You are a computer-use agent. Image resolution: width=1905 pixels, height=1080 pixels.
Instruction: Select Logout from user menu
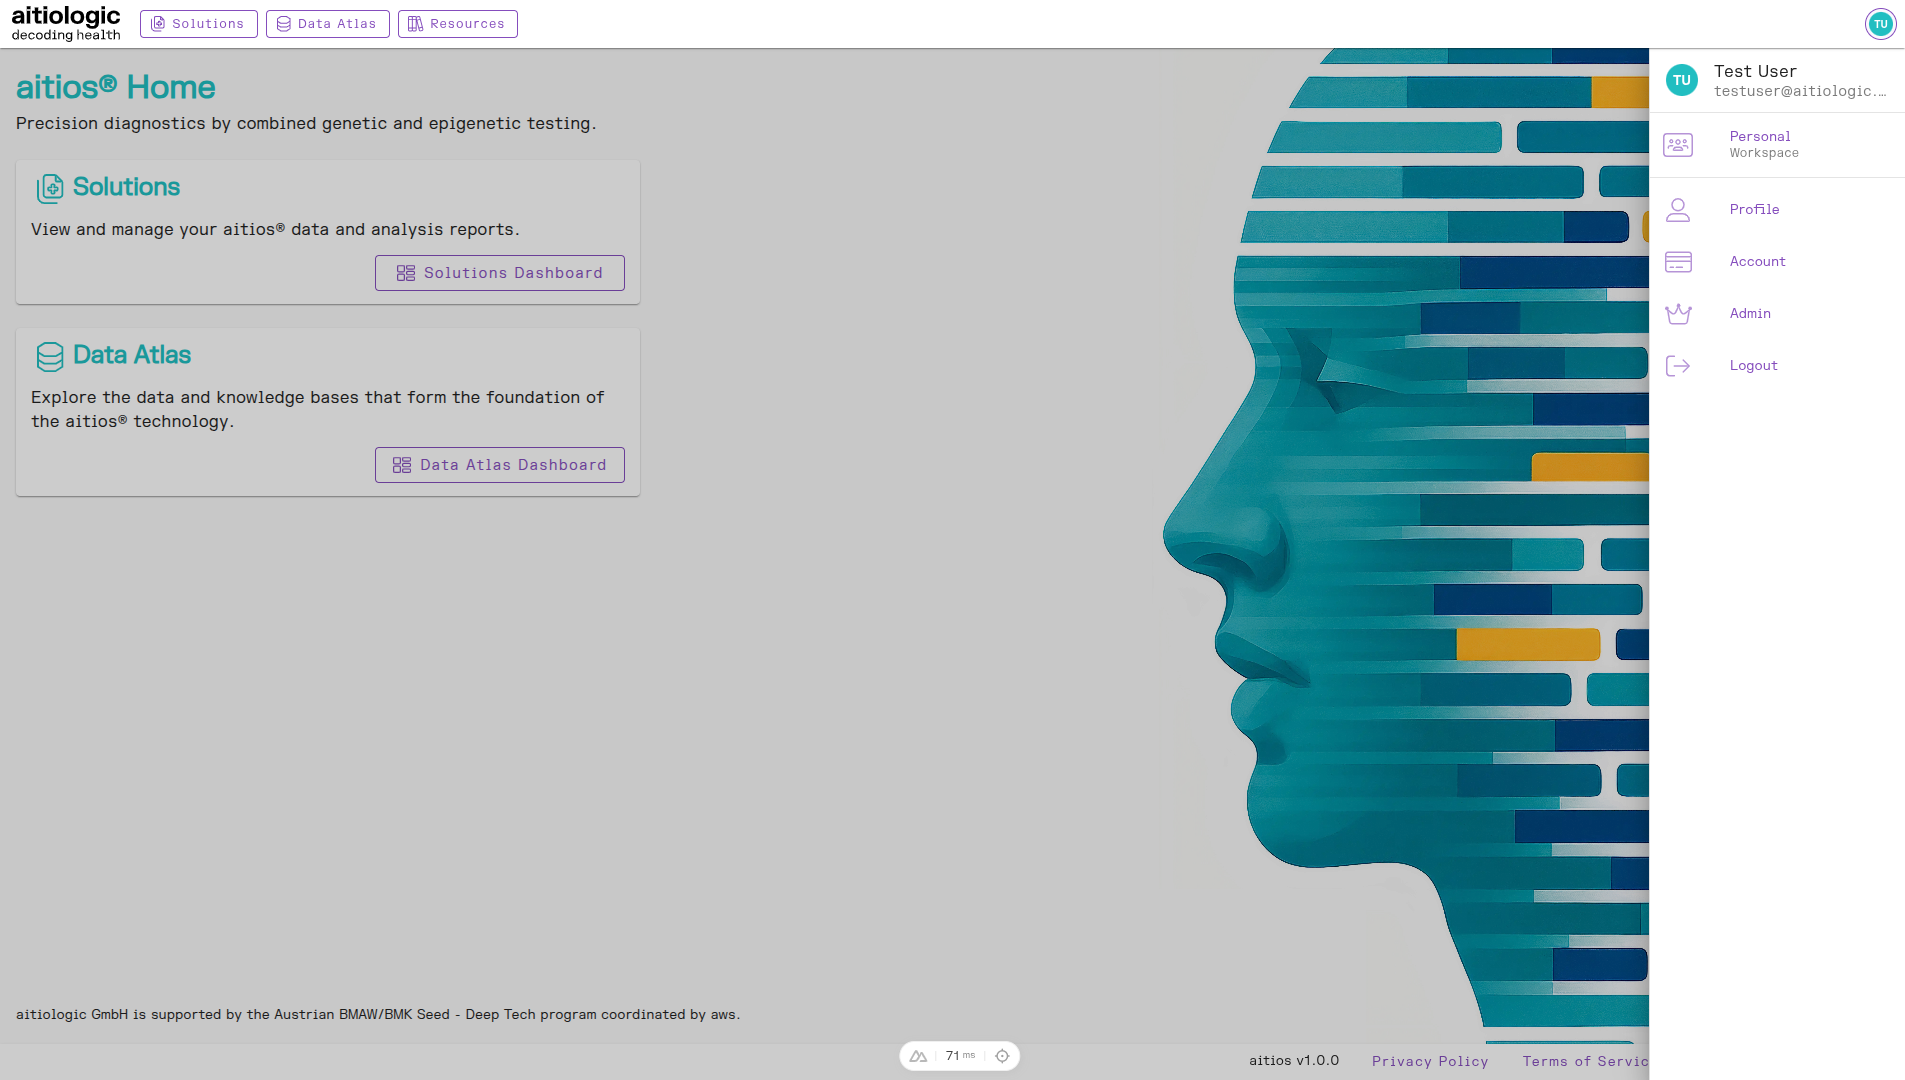(x=1753, y=365)
